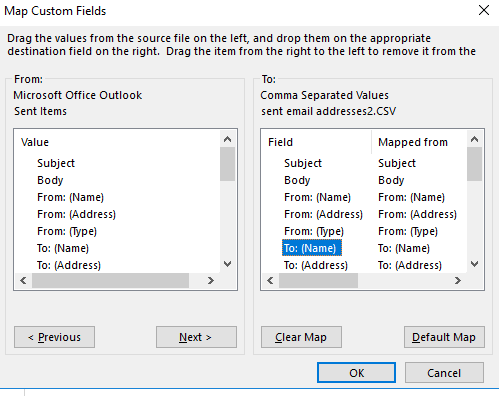Click the Previous button
The width and height of the screenshot is (499, 396).
(x=54, y=337)
